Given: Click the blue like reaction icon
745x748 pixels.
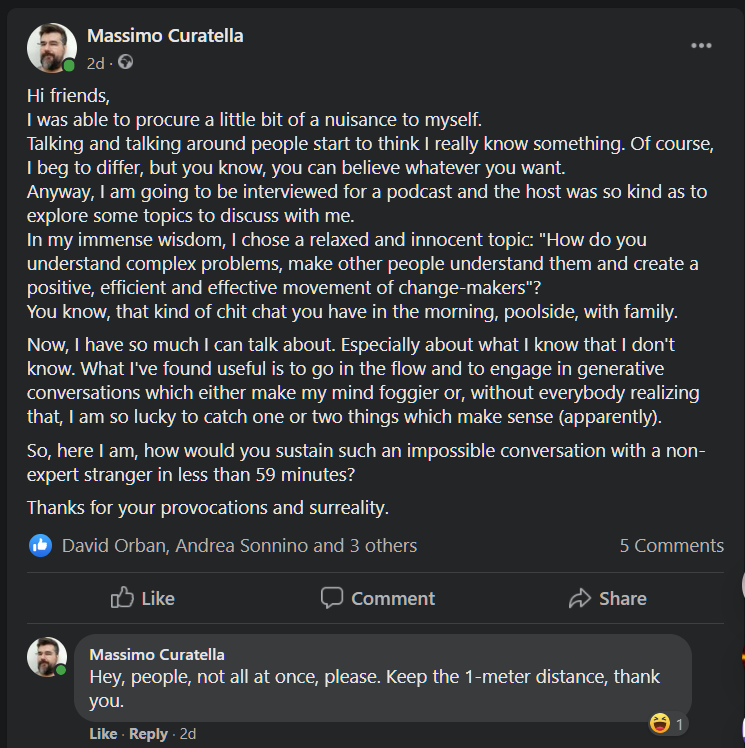Looking at the screenshot, I should tap(41, 545).
